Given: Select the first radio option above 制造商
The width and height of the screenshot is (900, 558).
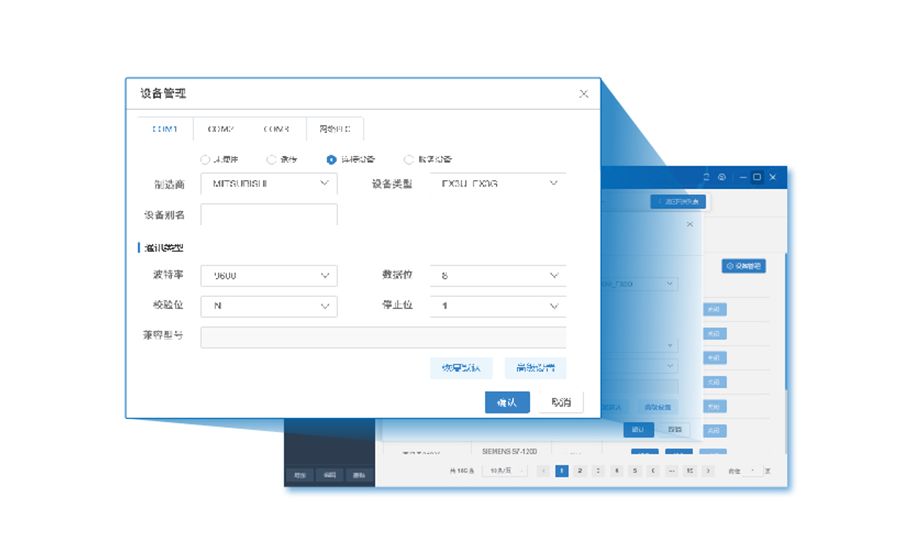Looking at the screenshot, I should tap(205, 159).
